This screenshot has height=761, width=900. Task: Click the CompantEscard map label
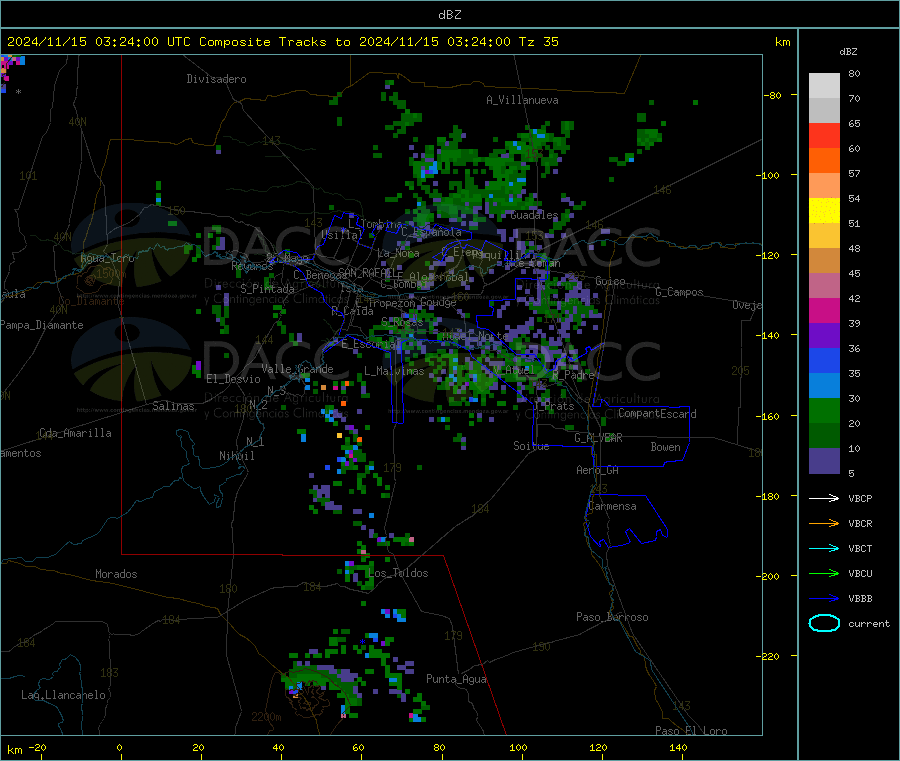[x=657, y=414]
